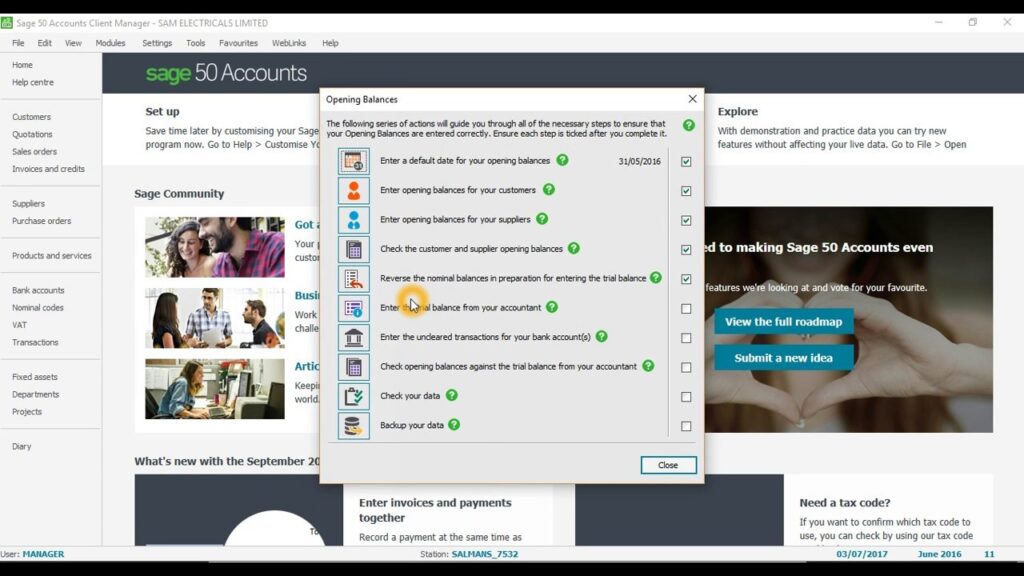Open help for supplier opening balances
Viewport: 1024px width, 576px height.
pos(542,219)
